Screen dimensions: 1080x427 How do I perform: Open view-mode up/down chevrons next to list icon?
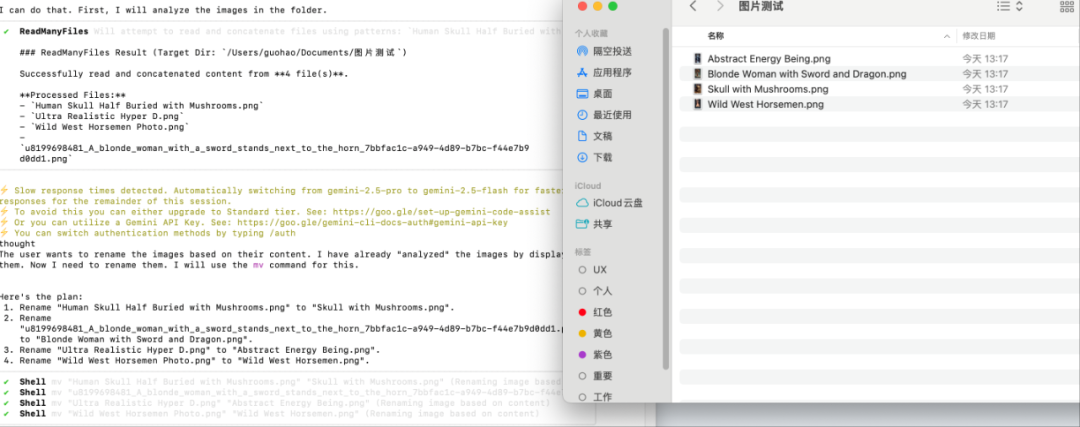[1019, 6]
